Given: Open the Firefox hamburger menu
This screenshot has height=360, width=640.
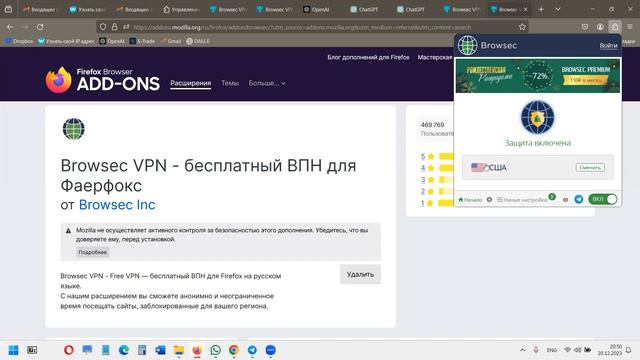Looking at the screenshot, I should pyautogui.click(x=630, y=27).
